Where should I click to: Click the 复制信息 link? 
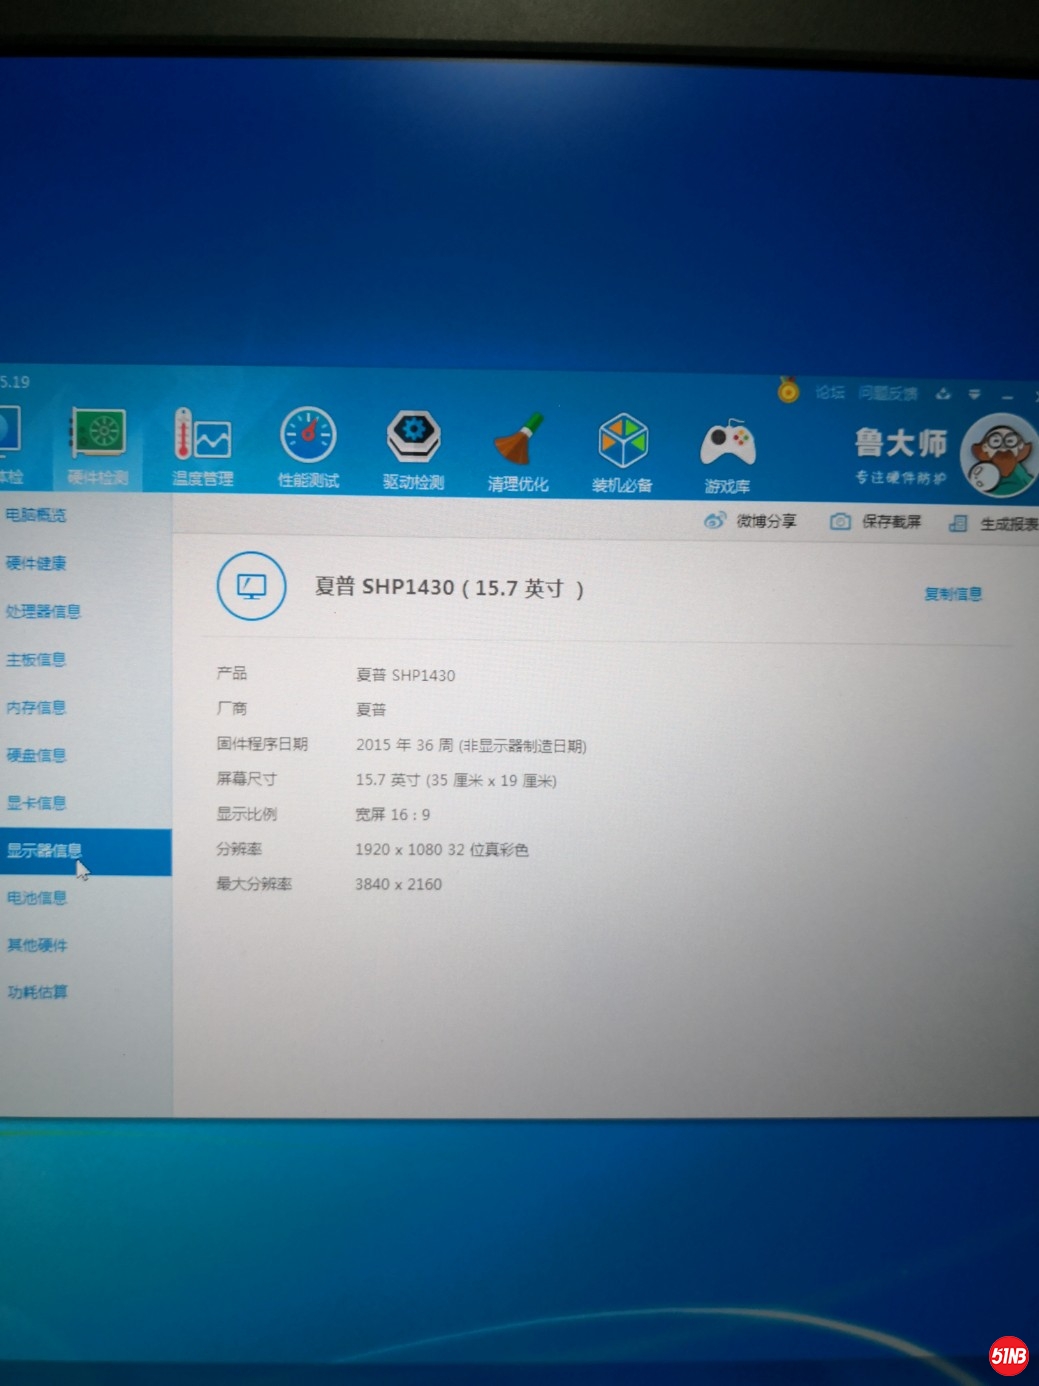tap(952, 594)
